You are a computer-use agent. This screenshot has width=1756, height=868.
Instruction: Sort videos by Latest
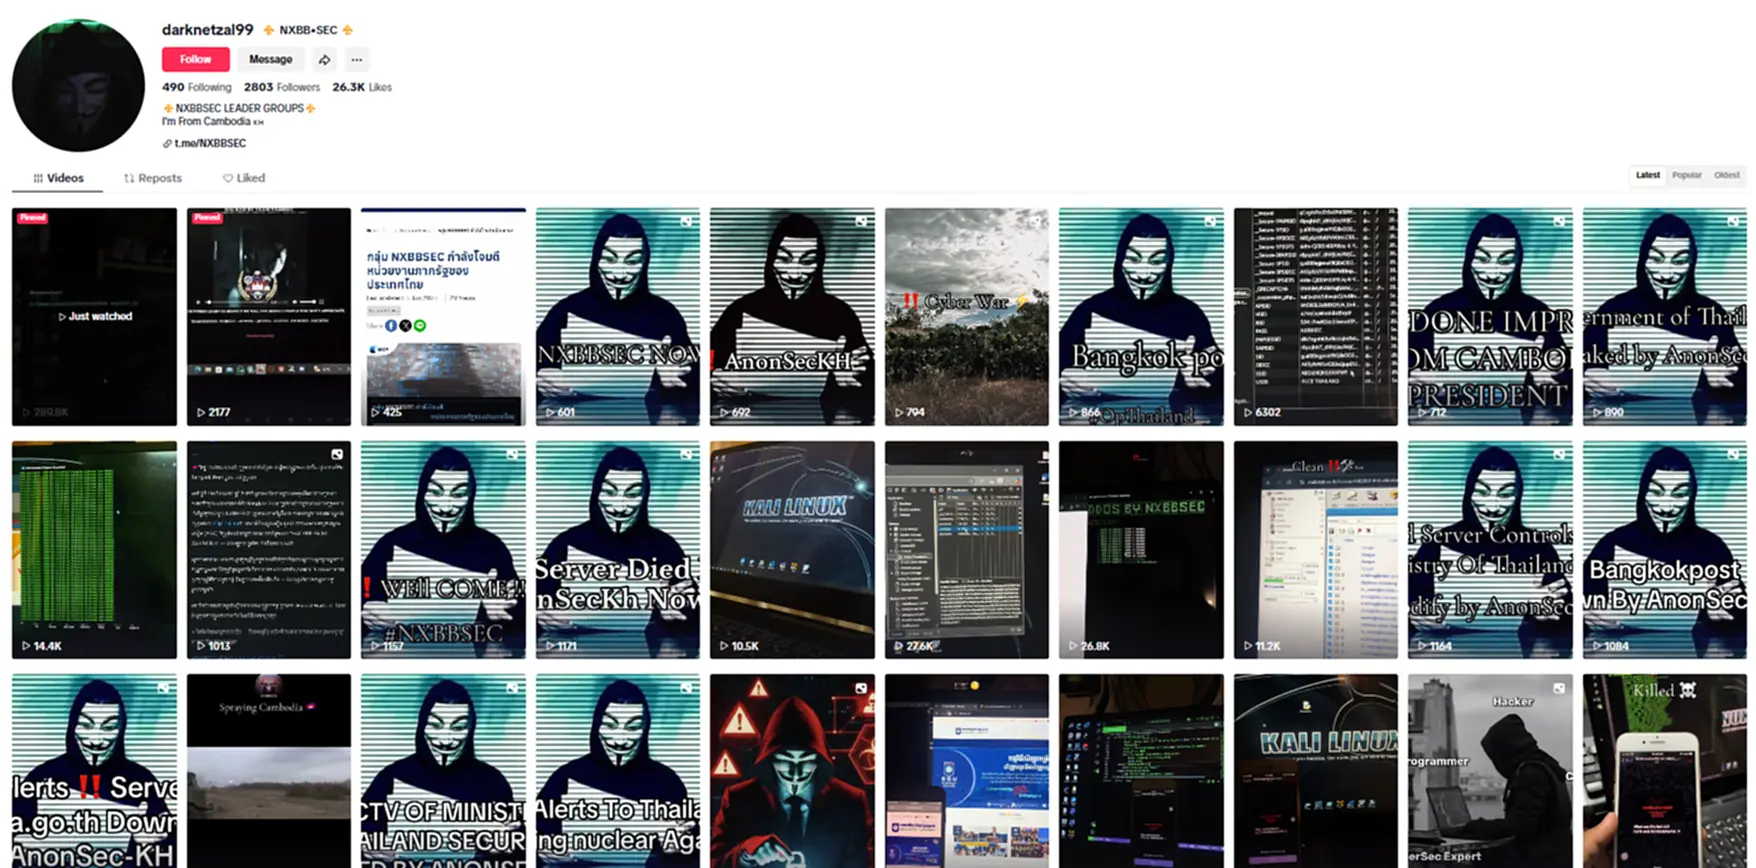click(1647, 175)
